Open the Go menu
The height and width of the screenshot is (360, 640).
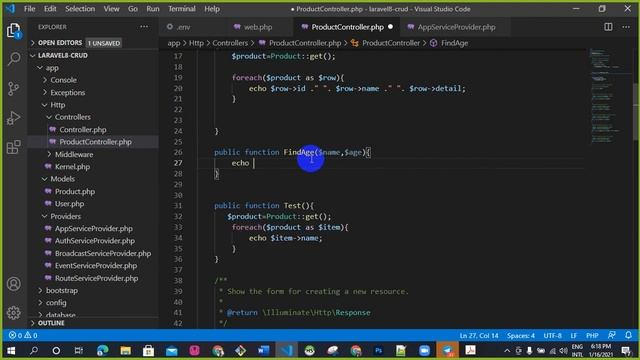[x=133, y=9]
